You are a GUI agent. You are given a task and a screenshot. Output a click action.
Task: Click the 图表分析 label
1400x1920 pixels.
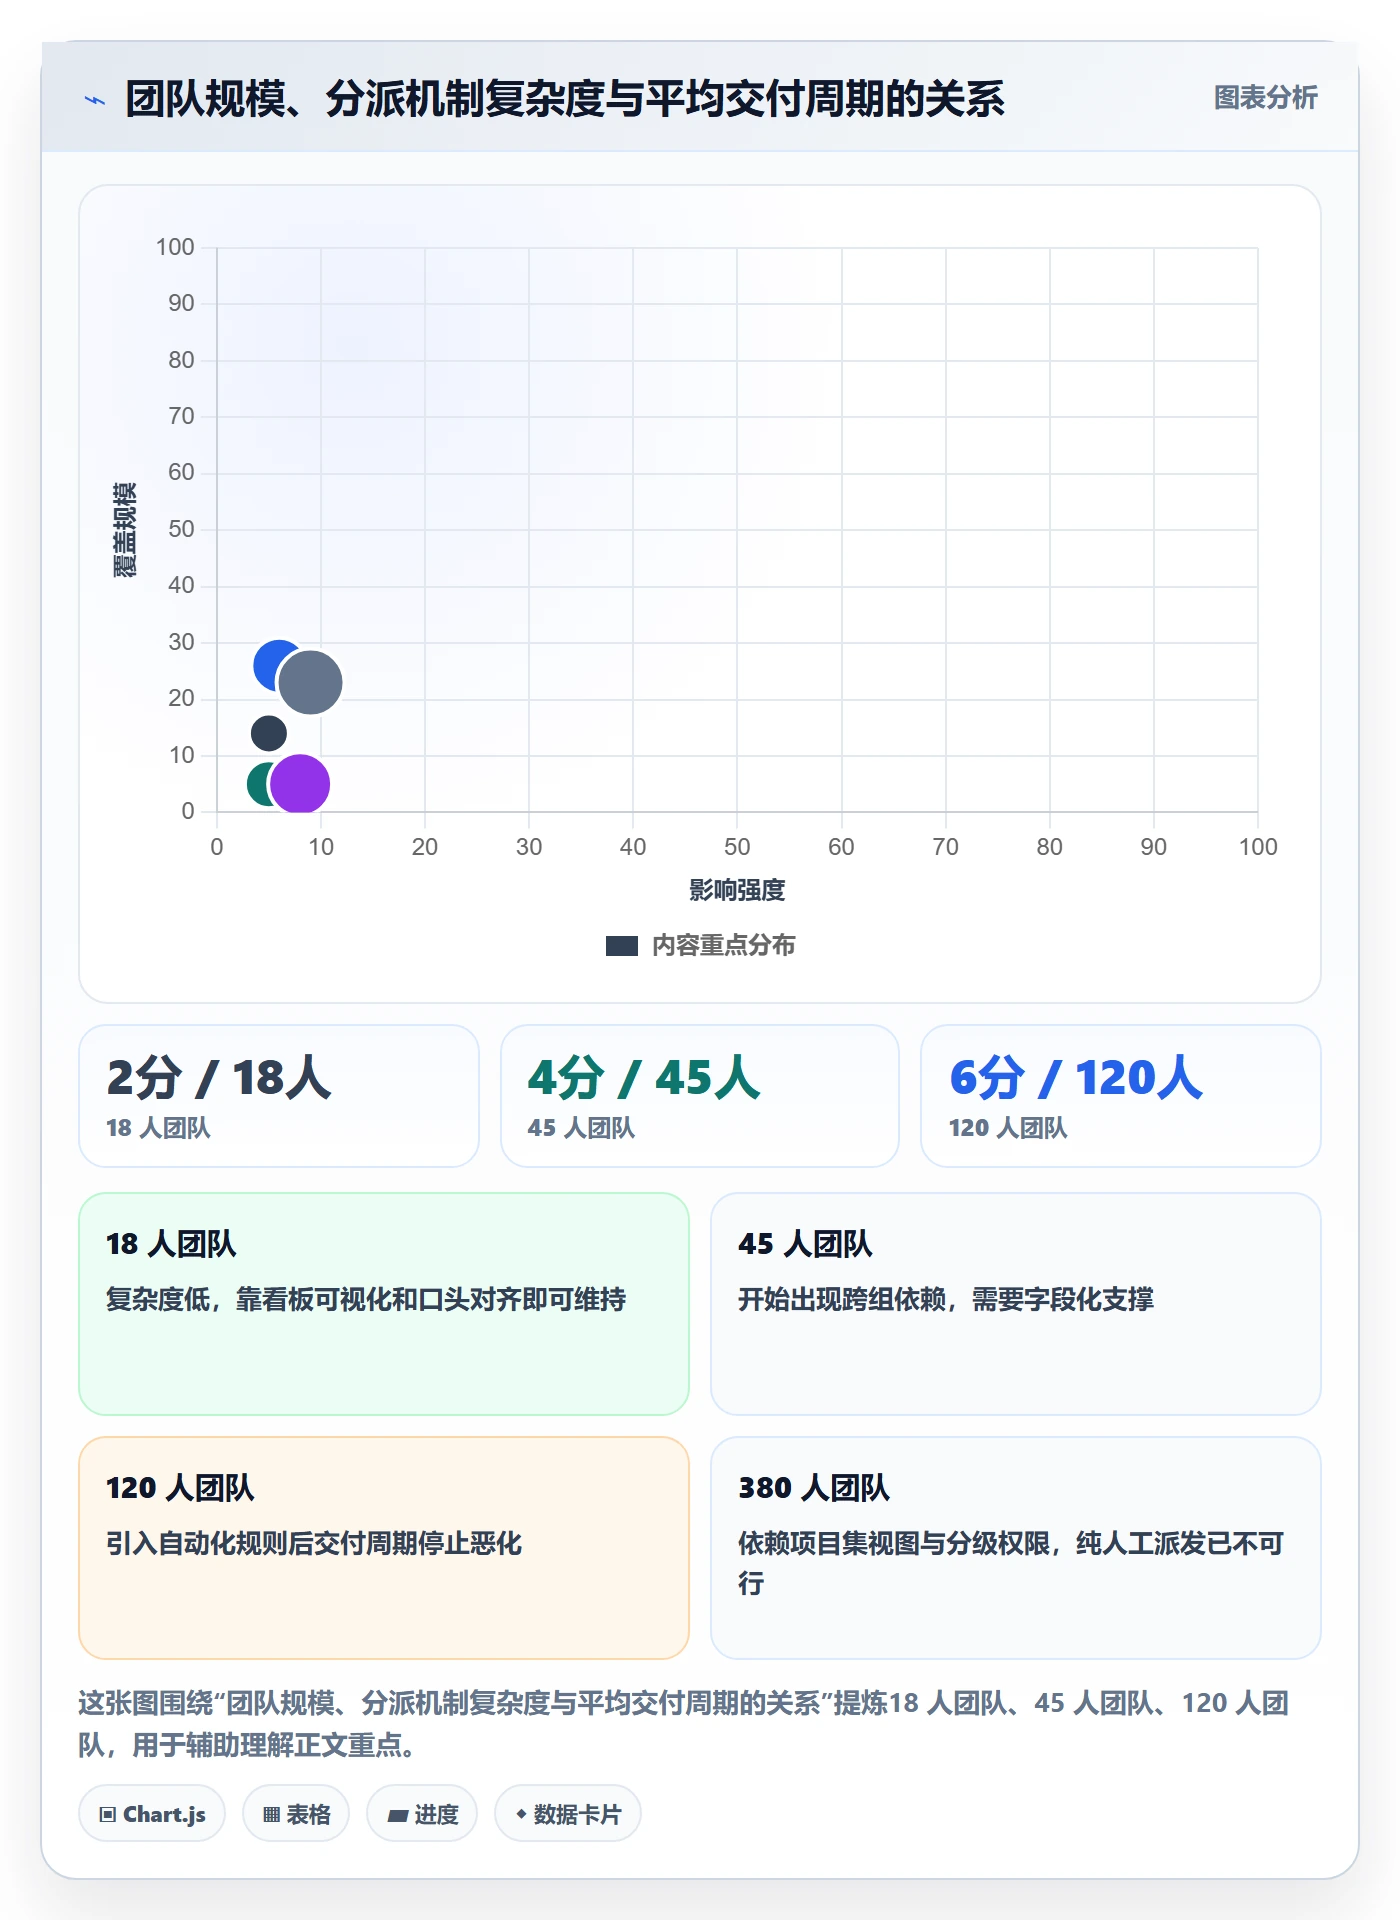point(1265,98)
